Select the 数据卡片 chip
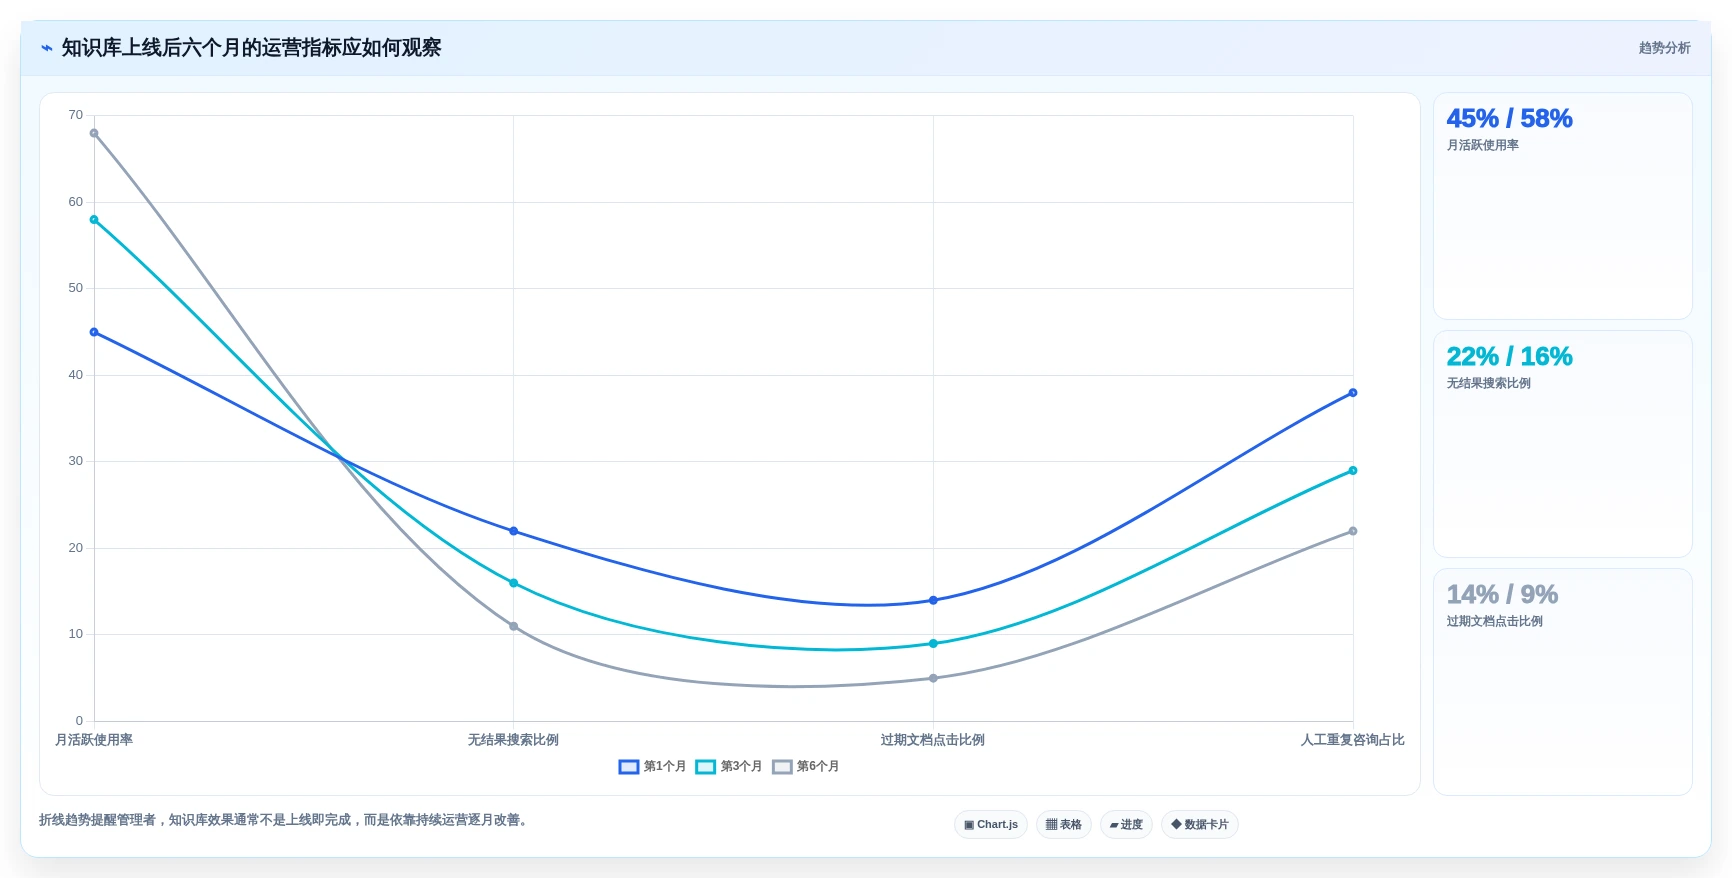Viewport: 1732px width, 878px height. click(1200, 825)
